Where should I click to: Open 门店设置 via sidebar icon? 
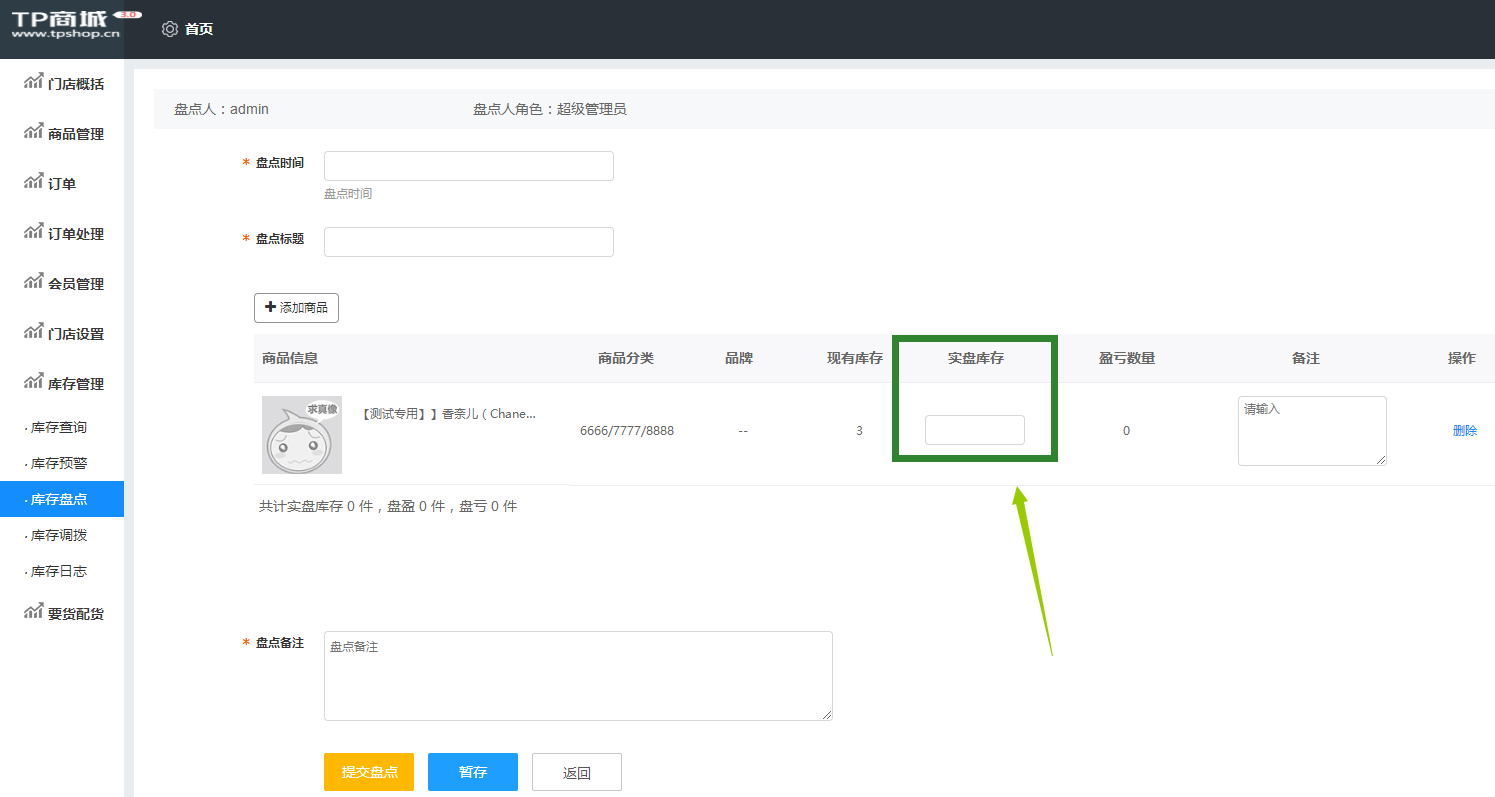(32, 333)
